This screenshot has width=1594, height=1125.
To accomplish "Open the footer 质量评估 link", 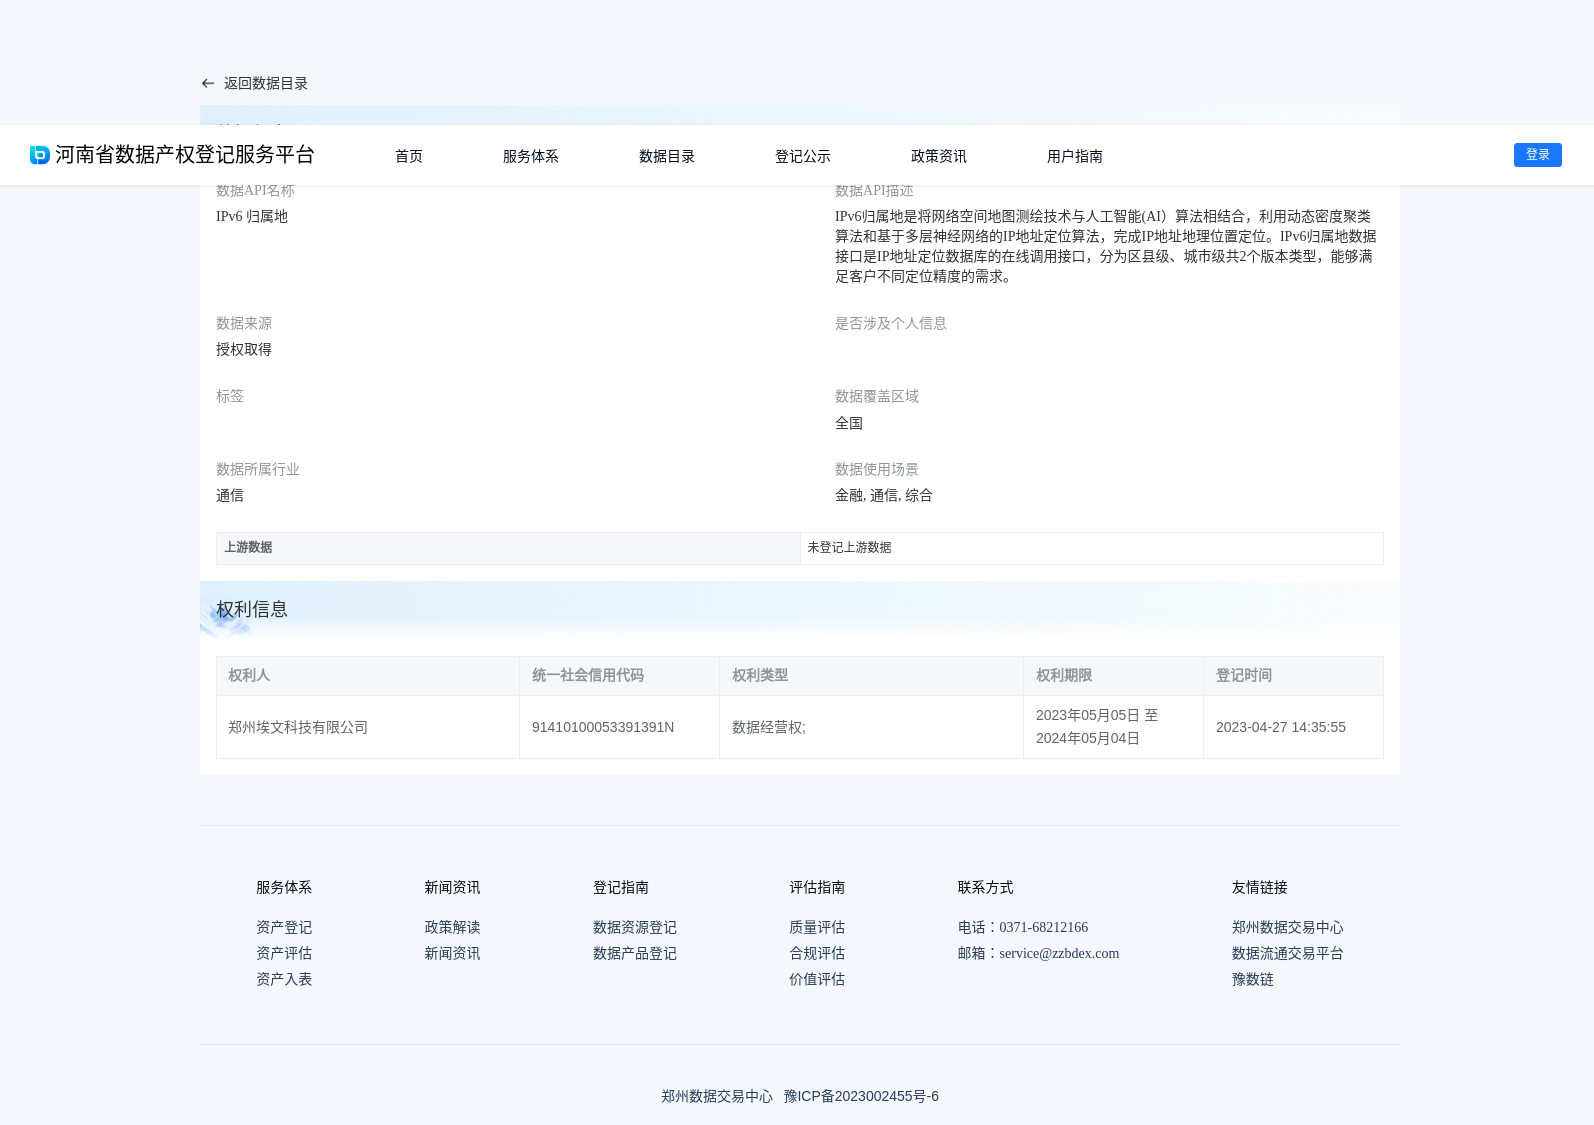I will 817,928.
